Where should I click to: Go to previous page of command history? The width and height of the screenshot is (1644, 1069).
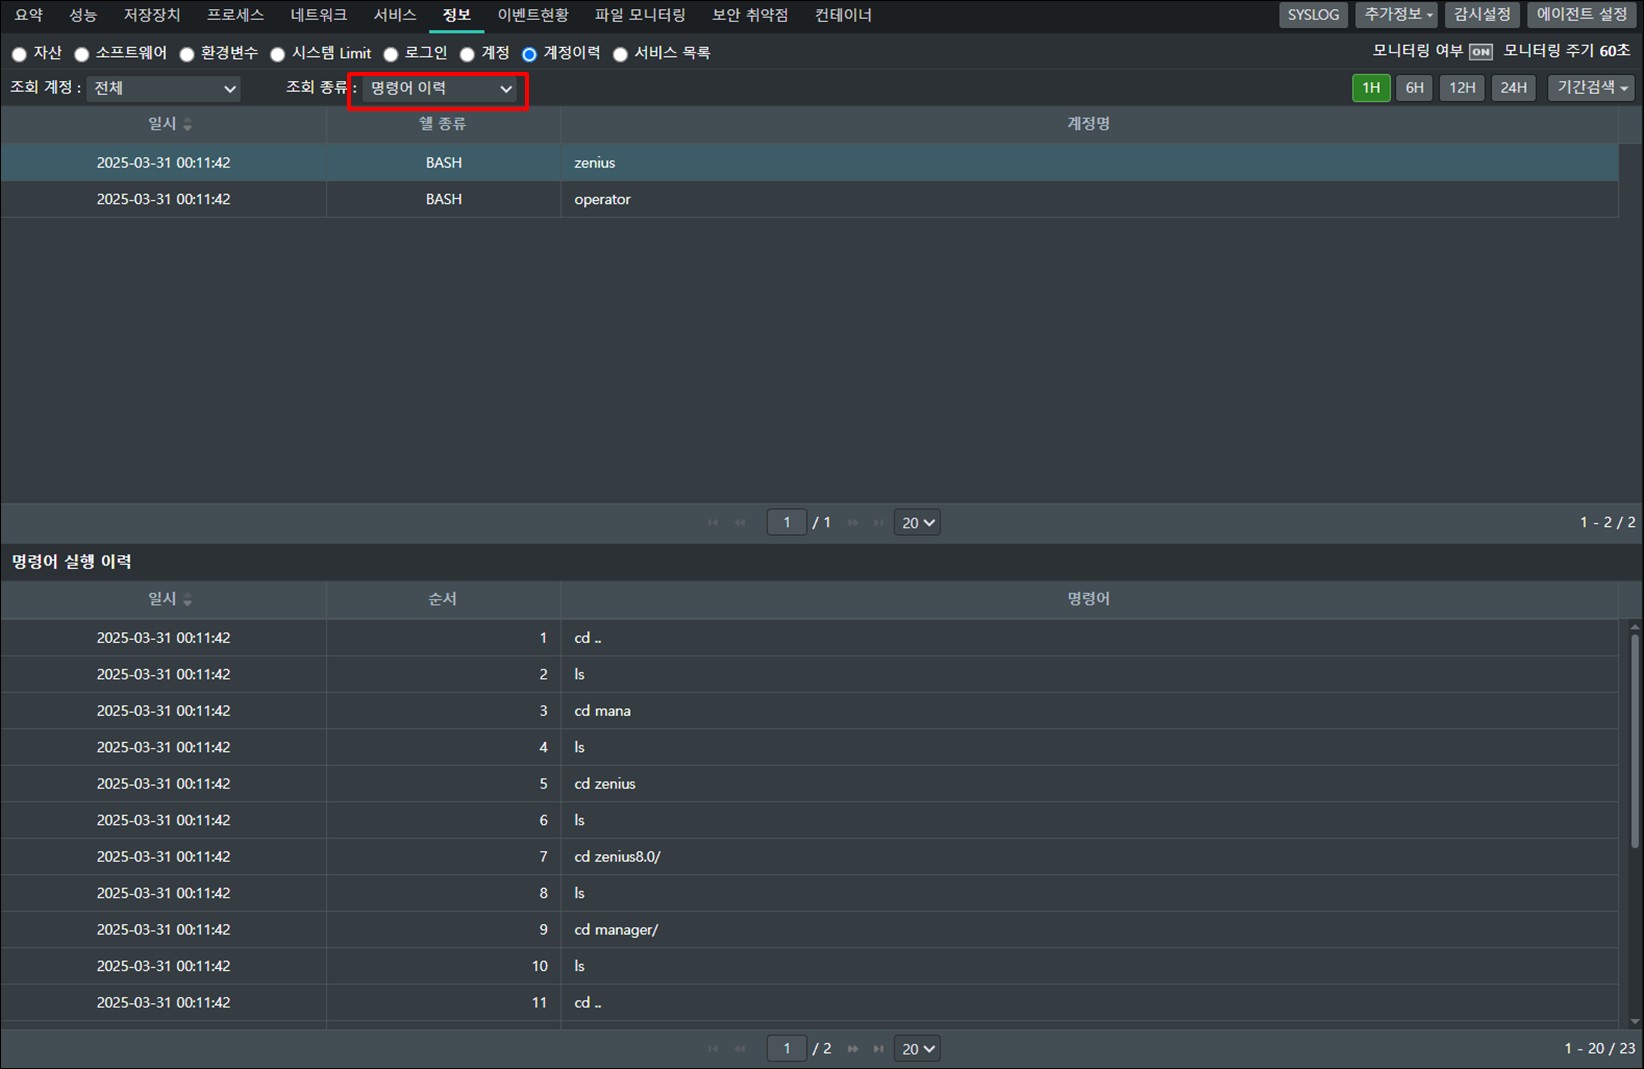740,1048
